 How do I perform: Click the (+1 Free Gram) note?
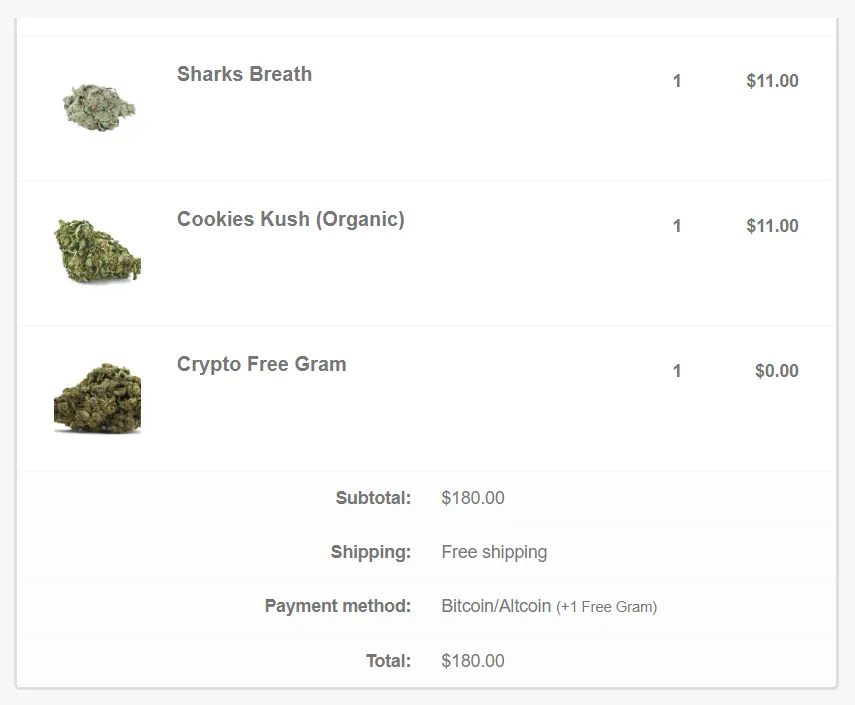(606, 607)
